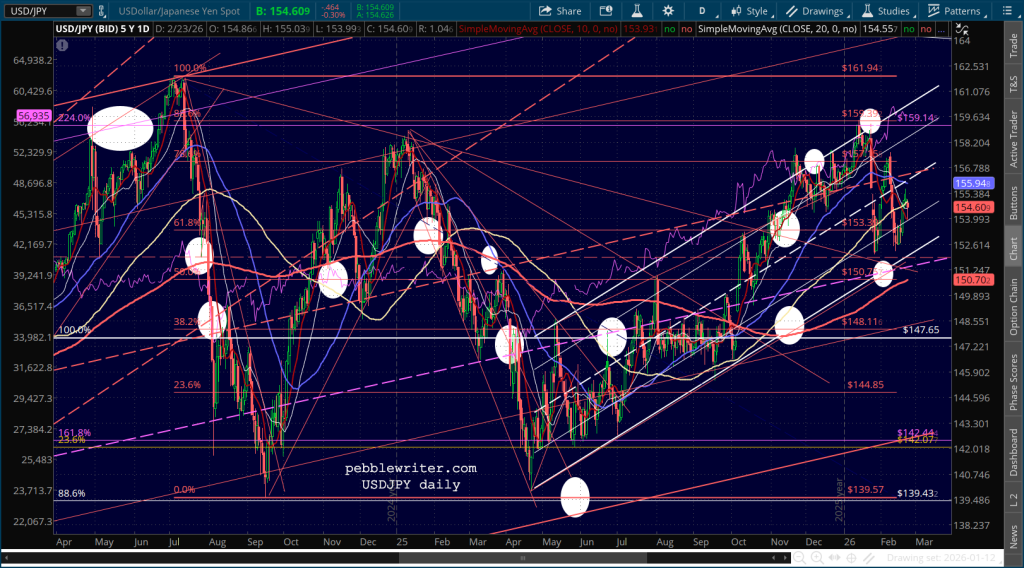Click the USDollar/Japanese Yen Spot description
Screen dimensions: 1024x568
[x=179, y=11]
